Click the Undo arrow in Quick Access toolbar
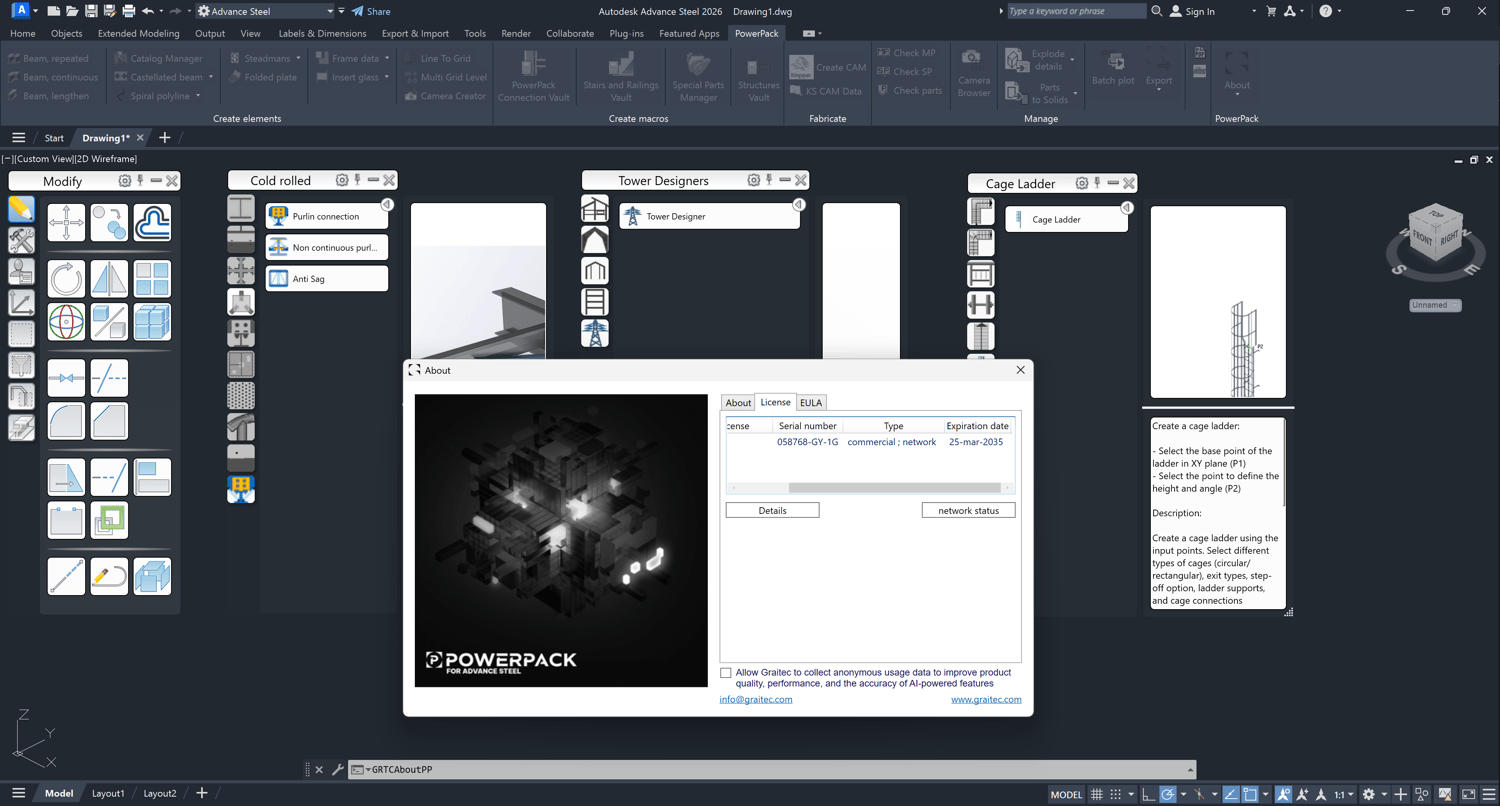Image resolution: width=1500 pixels, height=806 pixels. 148,11
